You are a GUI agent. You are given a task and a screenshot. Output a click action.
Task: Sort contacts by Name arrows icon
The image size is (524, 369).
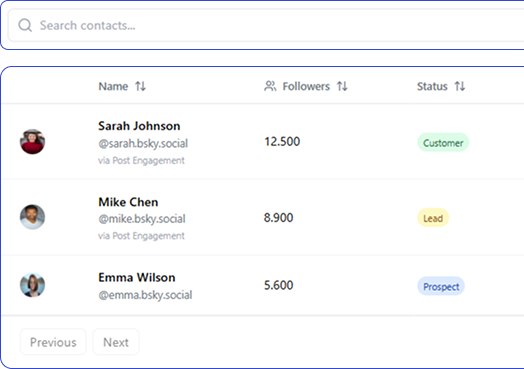point(140,86)
